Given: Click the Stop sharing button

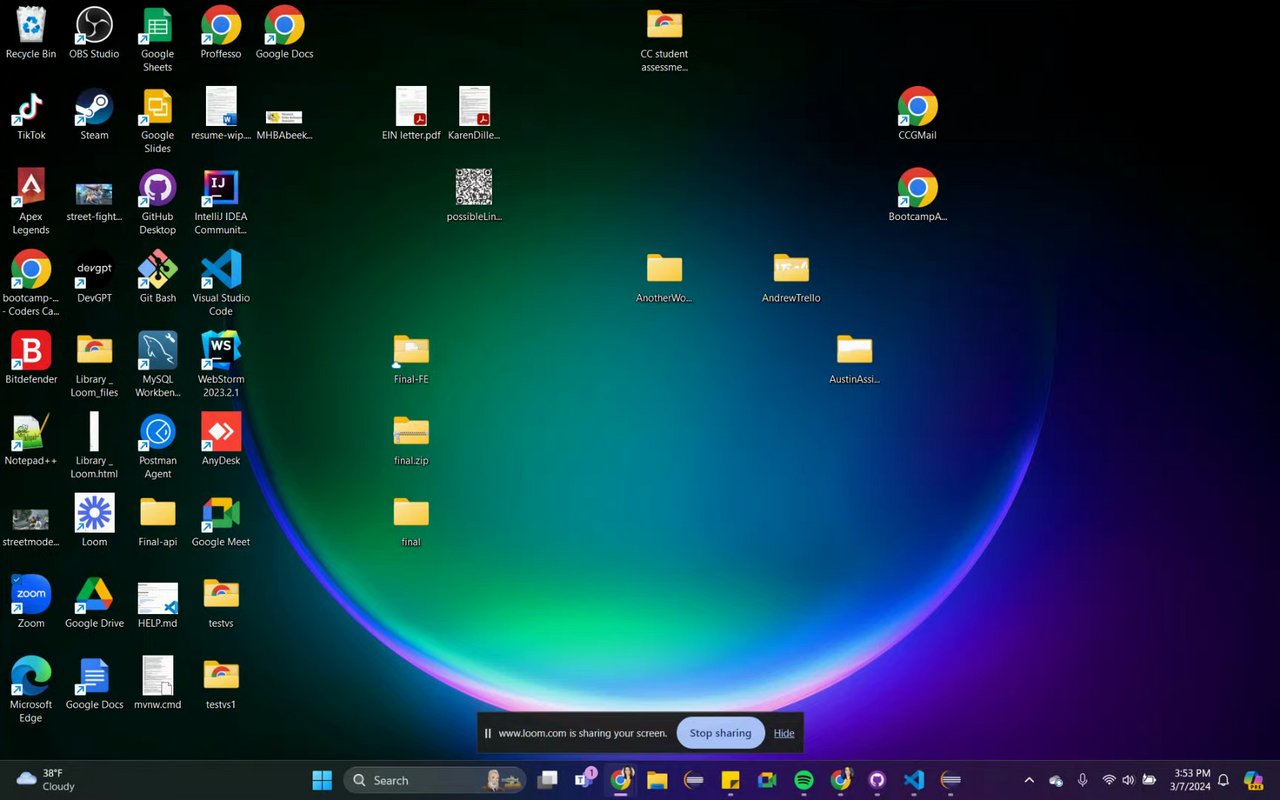Looking at the screenshot, I should 720,733.
